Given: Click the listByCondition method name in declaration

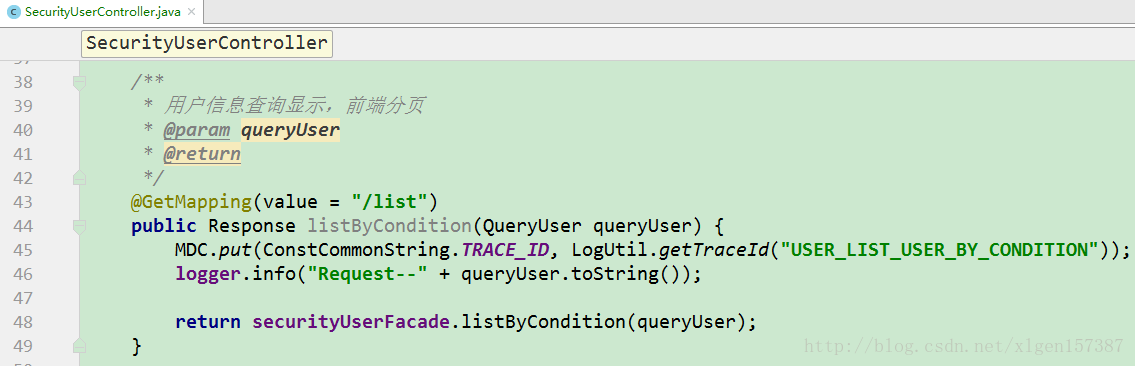Looking at the screenshot, I should pyautogui.click(x=389, y=226).
